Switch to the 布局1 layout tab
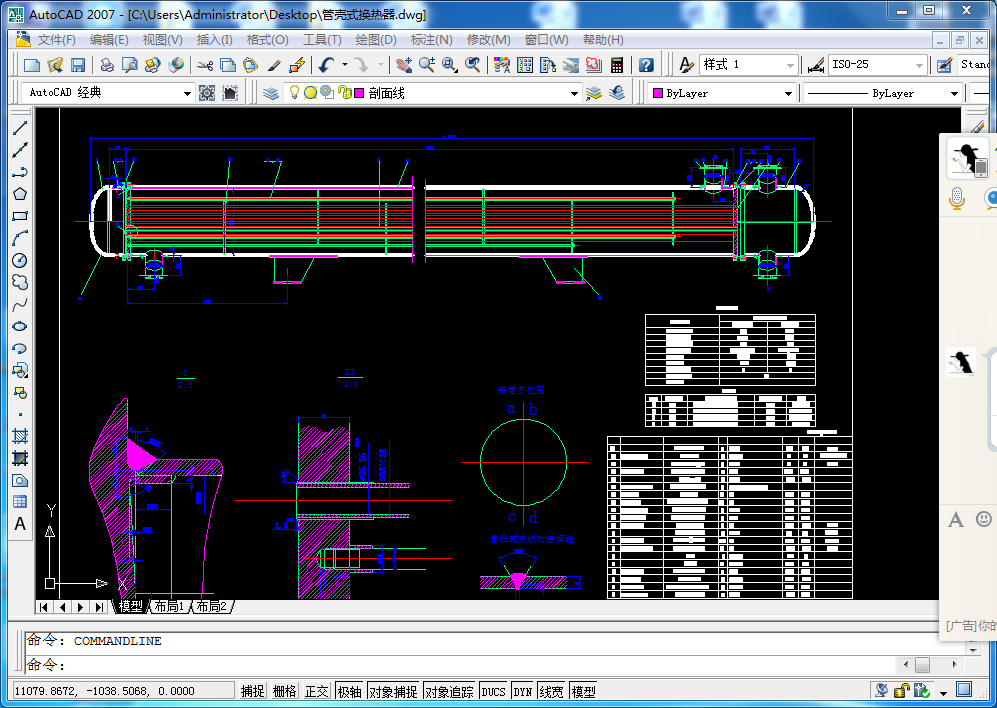The width and height of the screenshot is (997, 708). coord(168,607)
